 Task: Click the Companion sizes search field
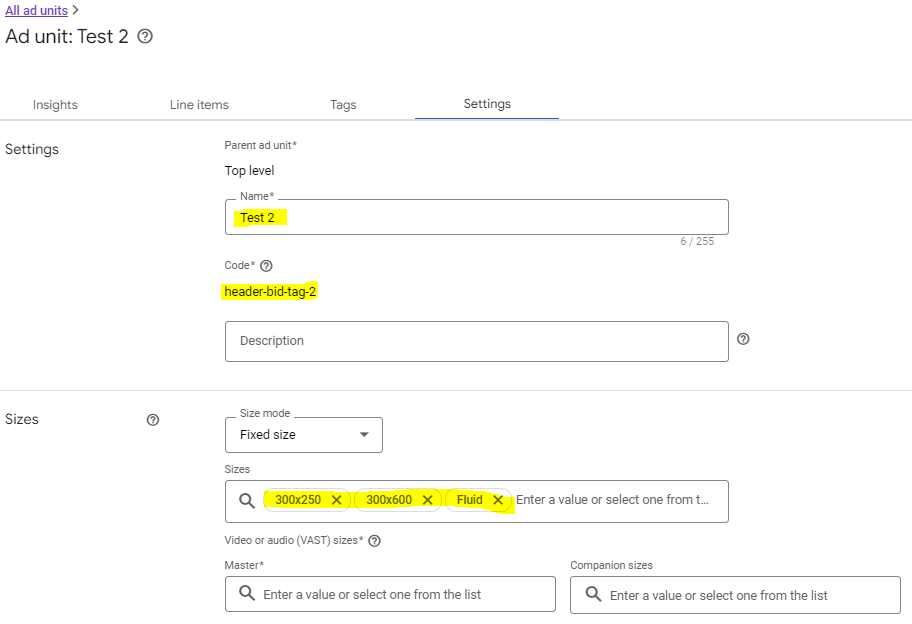point(745,595)
